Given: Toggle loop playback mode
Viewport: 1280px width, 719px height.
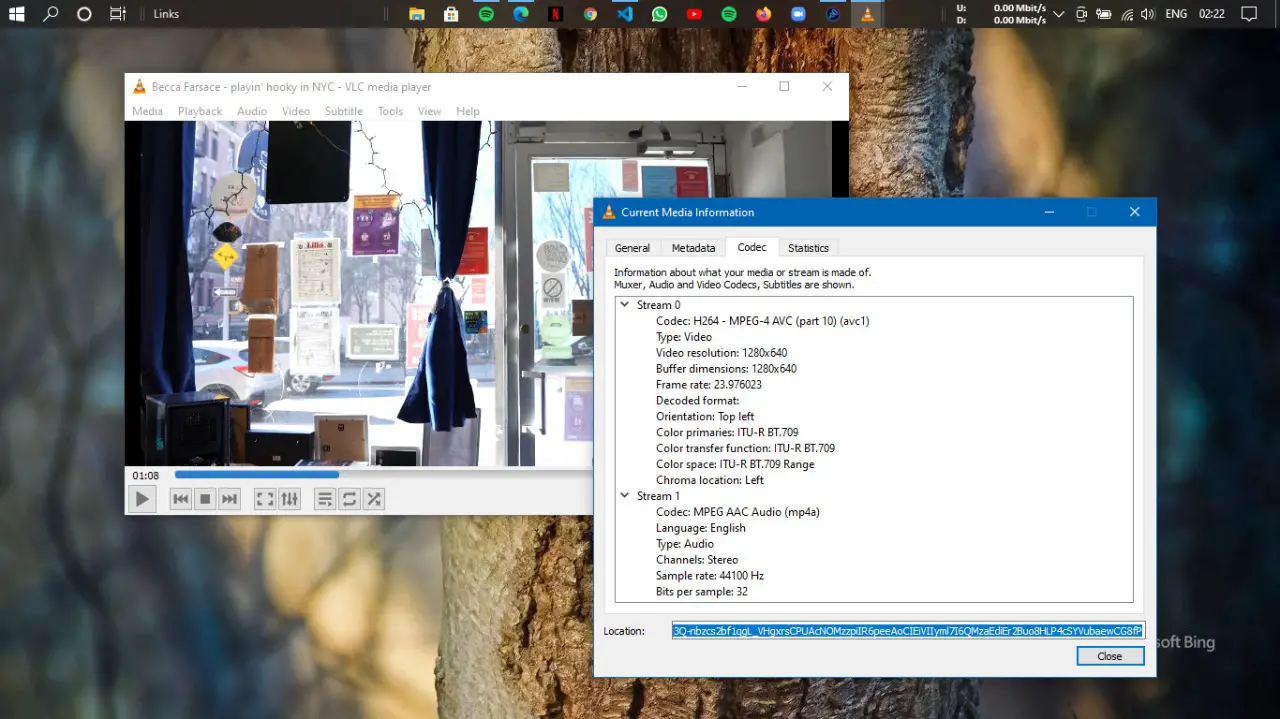Looking at the screenshot, I should [x=349, y=499].
